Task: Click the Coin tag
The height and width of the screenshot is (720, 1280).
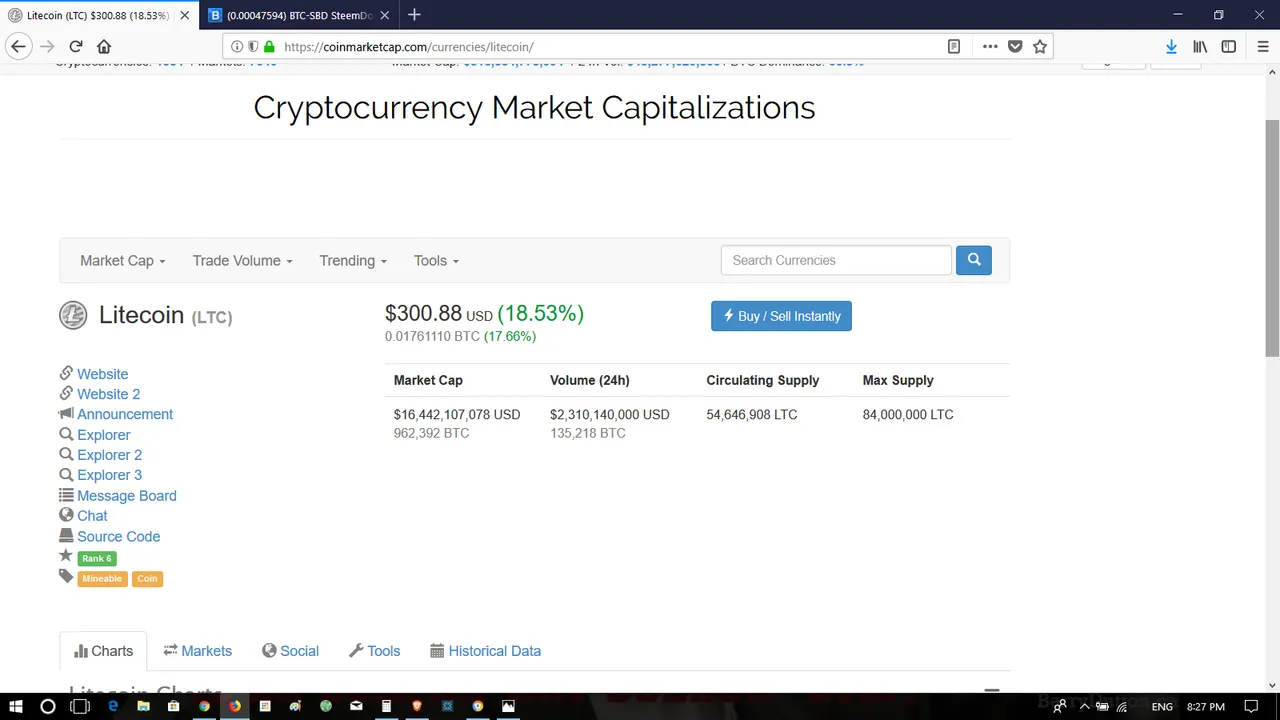Action: click(x=147, y=578)
